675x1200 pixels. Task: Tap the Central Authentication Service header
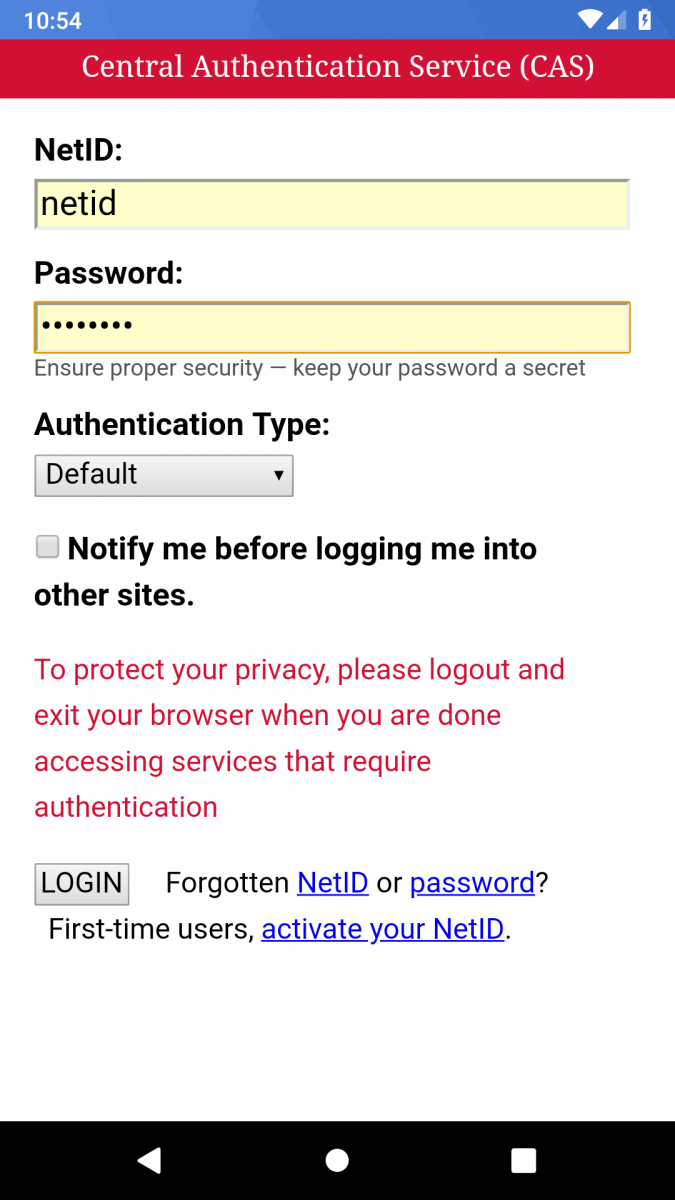click(337, 67)
